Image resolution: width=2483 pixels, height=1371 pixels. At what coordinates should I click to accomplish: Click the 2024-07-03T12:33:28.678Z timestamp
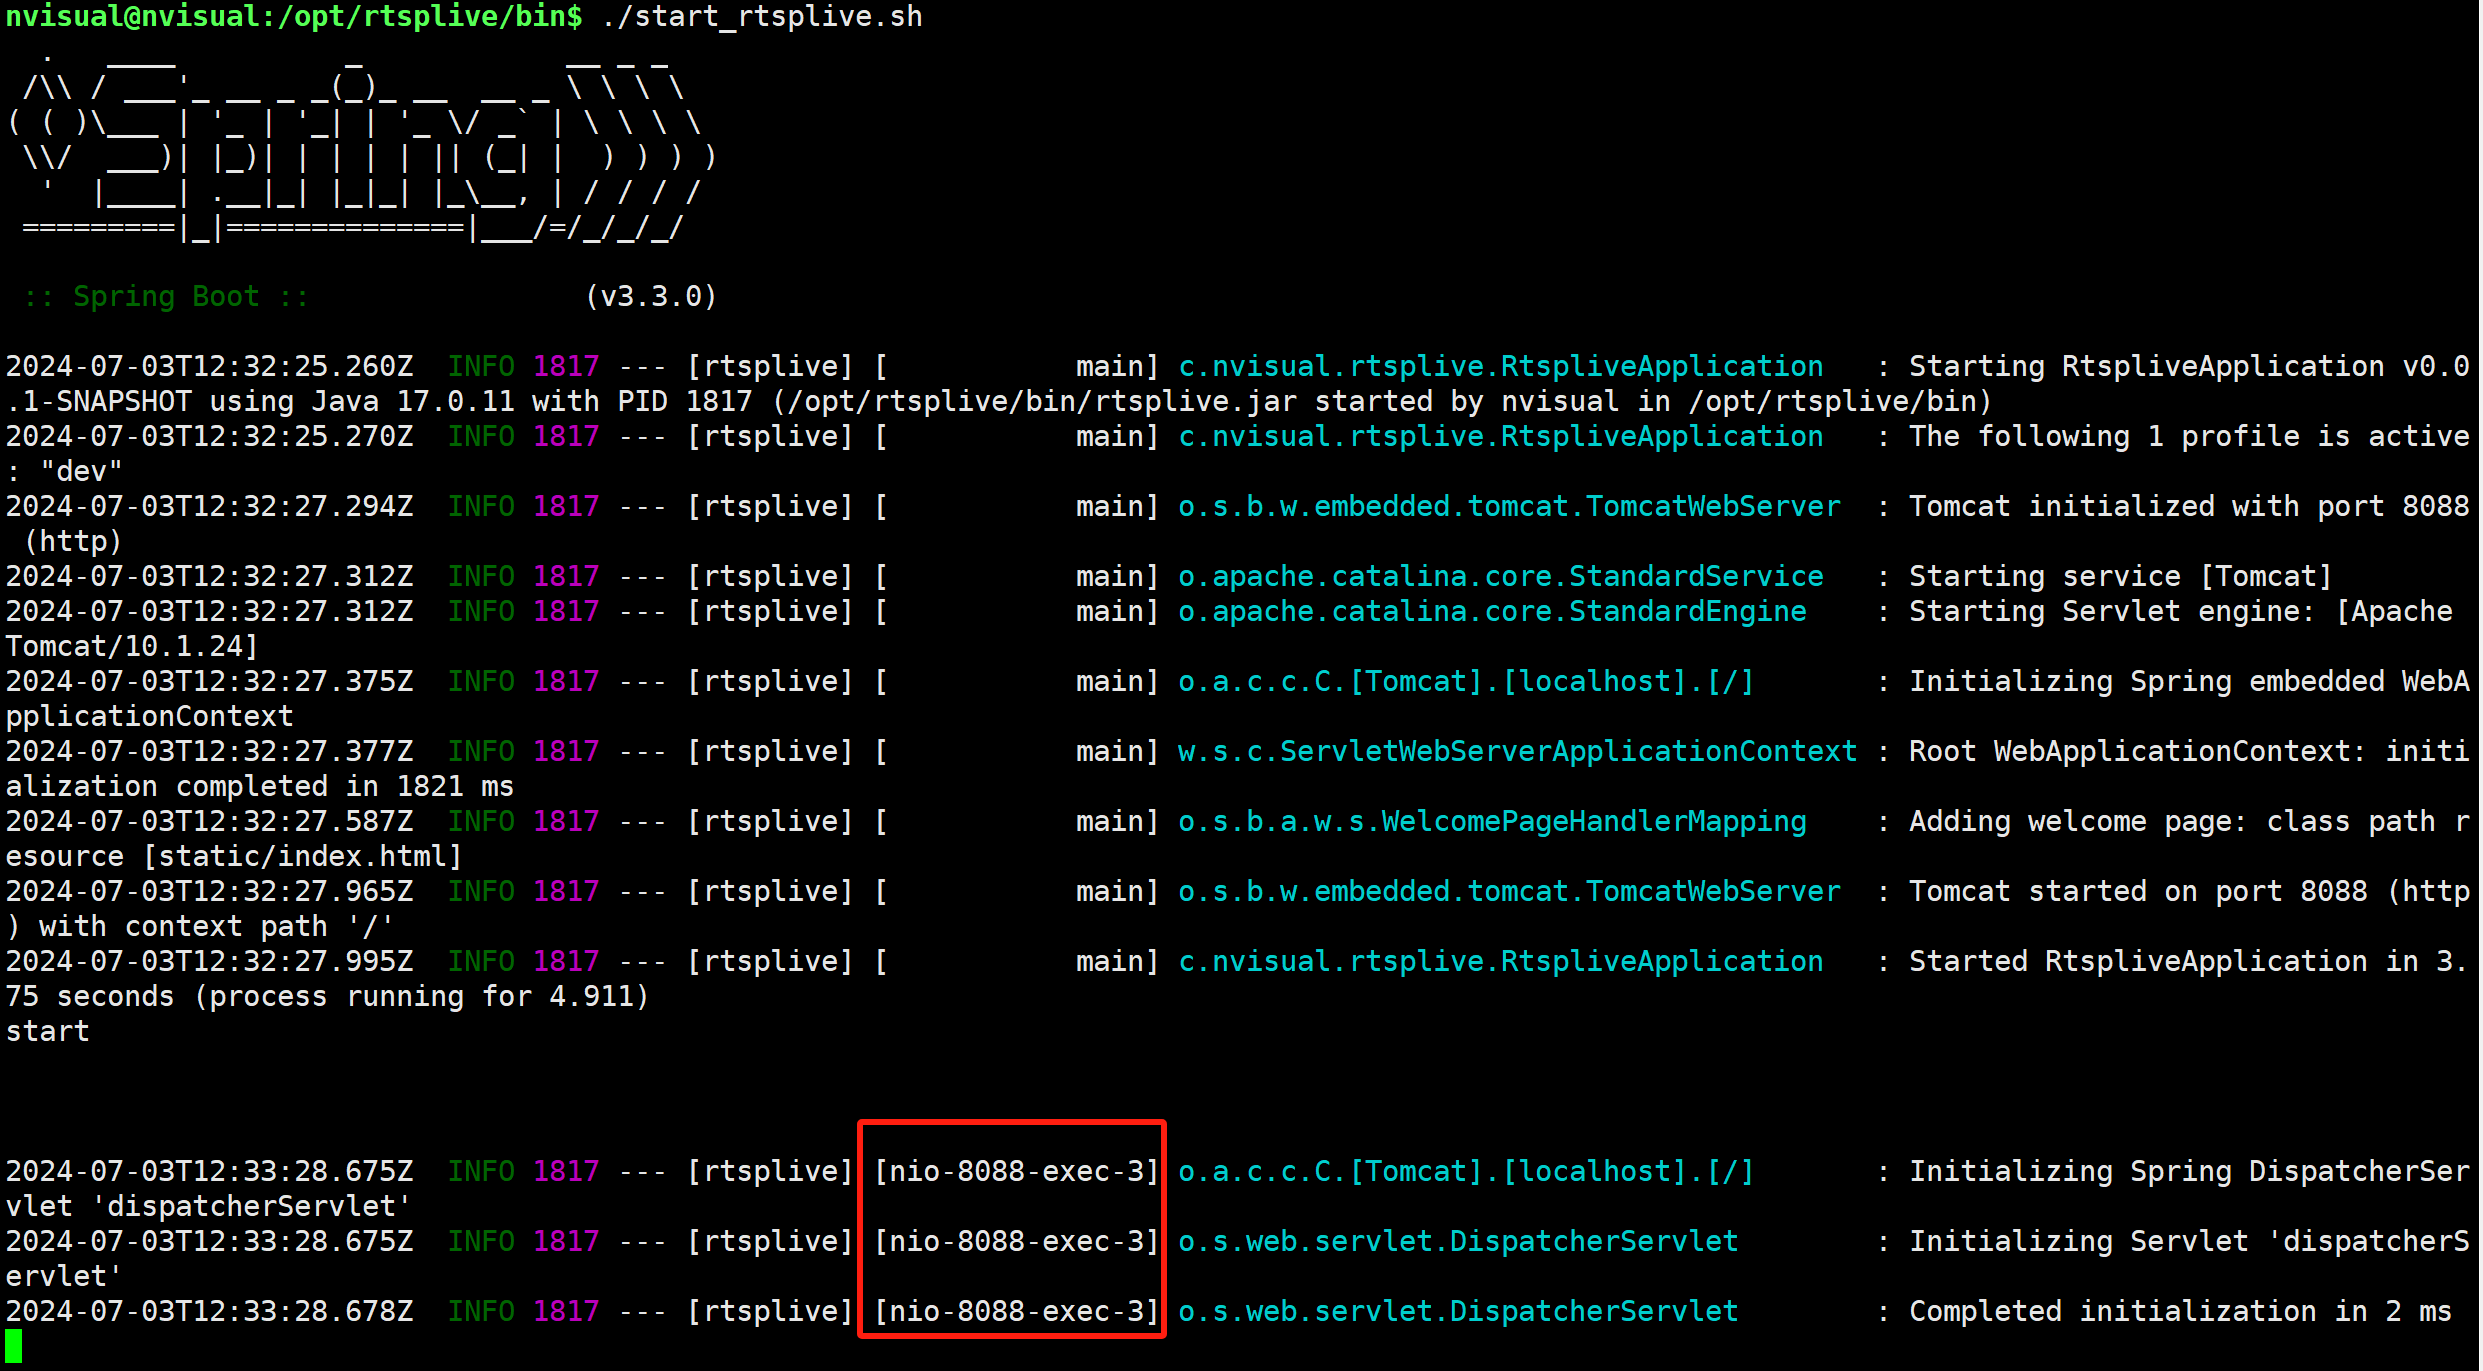click(x=209, y=1311)
